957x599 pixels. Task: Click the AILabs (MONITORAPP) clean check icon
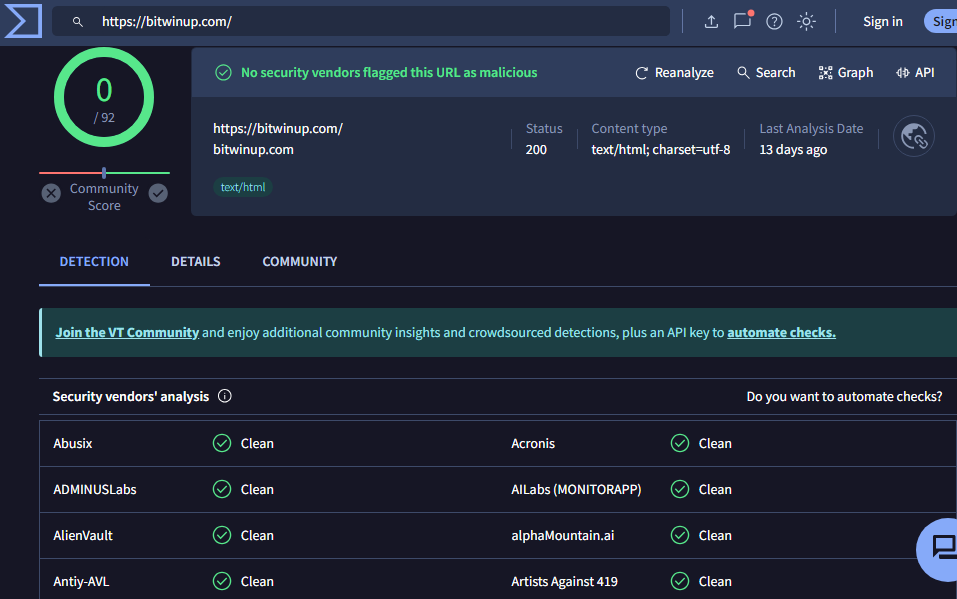[x=680, y=489]
